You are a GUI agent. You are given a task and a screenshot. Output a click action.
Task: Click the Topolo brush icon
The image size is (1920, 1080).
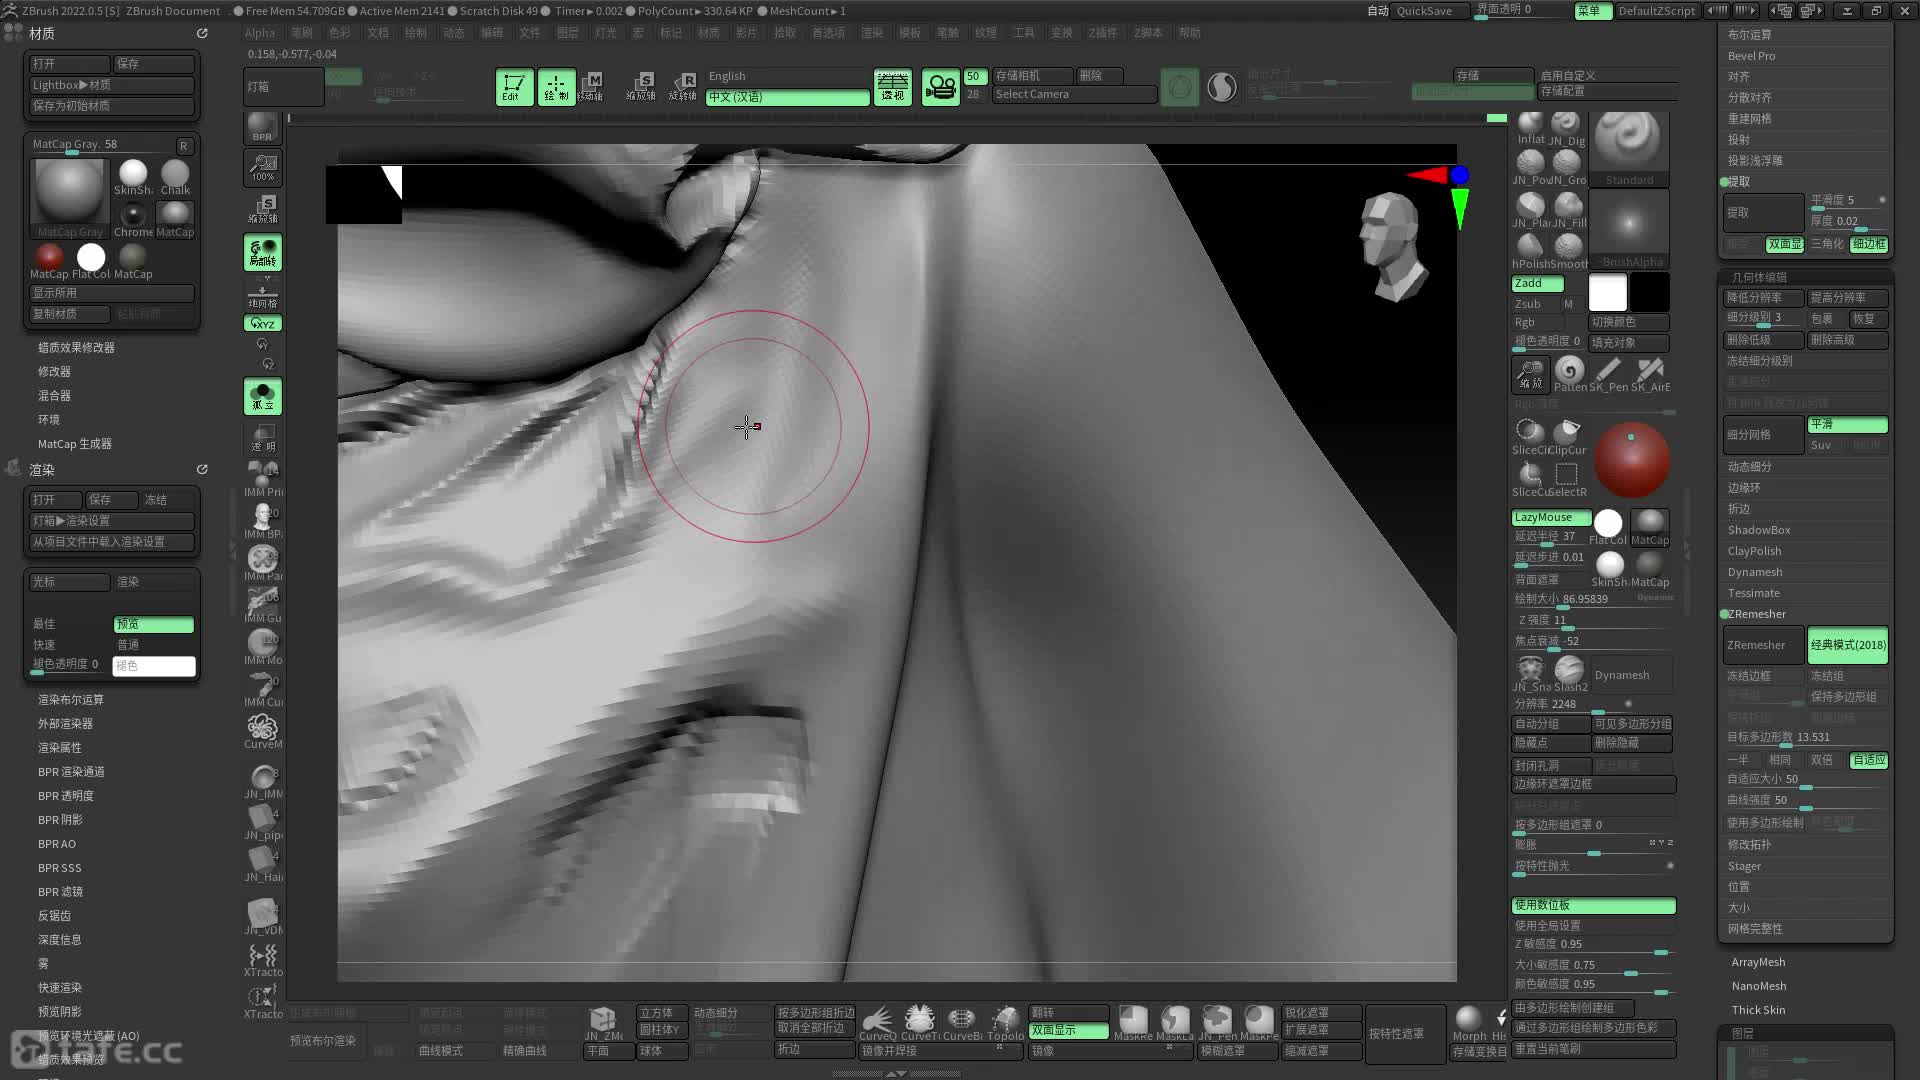pyautogui.click(x=1005, y=1023)
